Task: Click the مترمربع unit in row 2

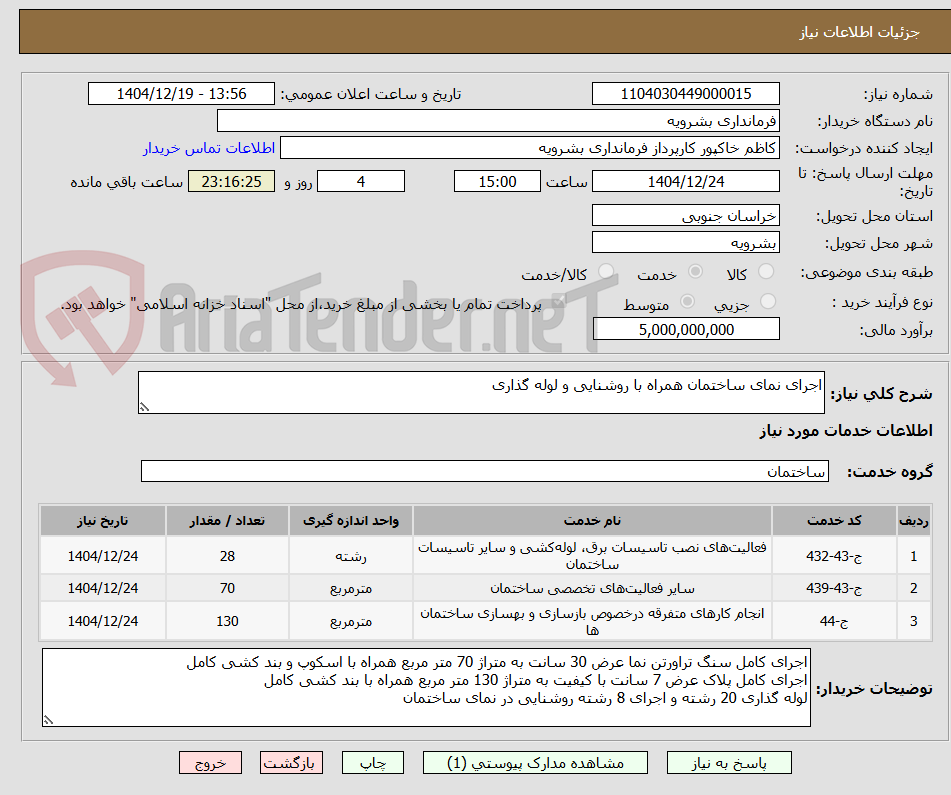Action: point(351,588)
